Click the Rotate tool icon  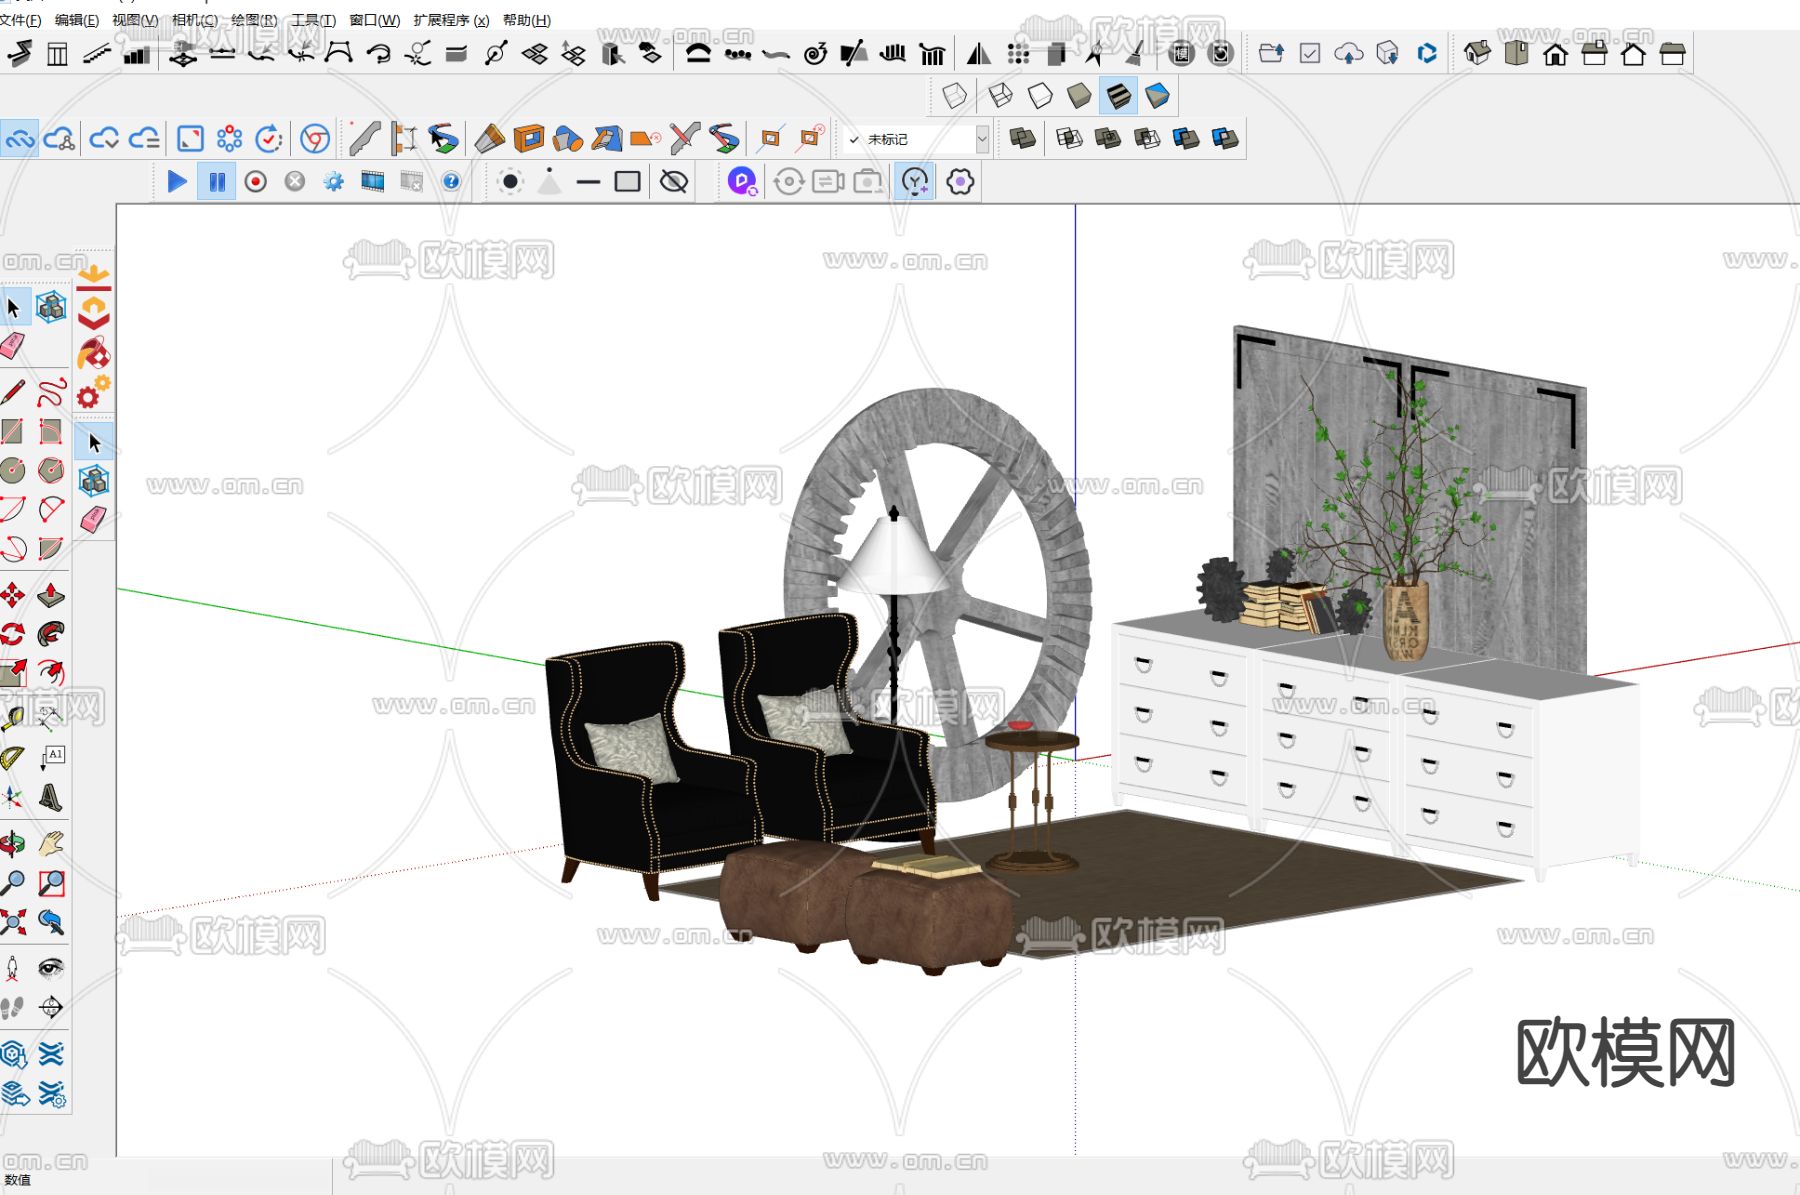point(12,635)
